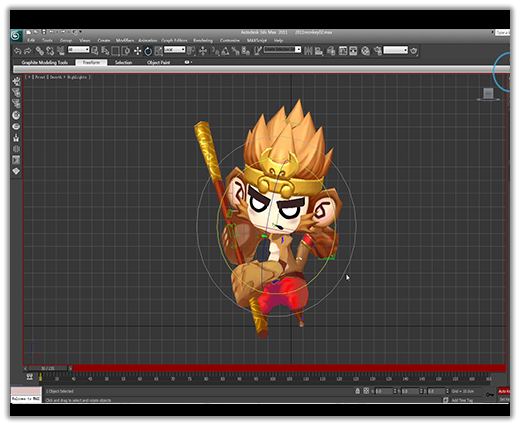Expand the Quick Access toolbar arrow
Screen dimensions: 520x426
click(x=80, y=32)
